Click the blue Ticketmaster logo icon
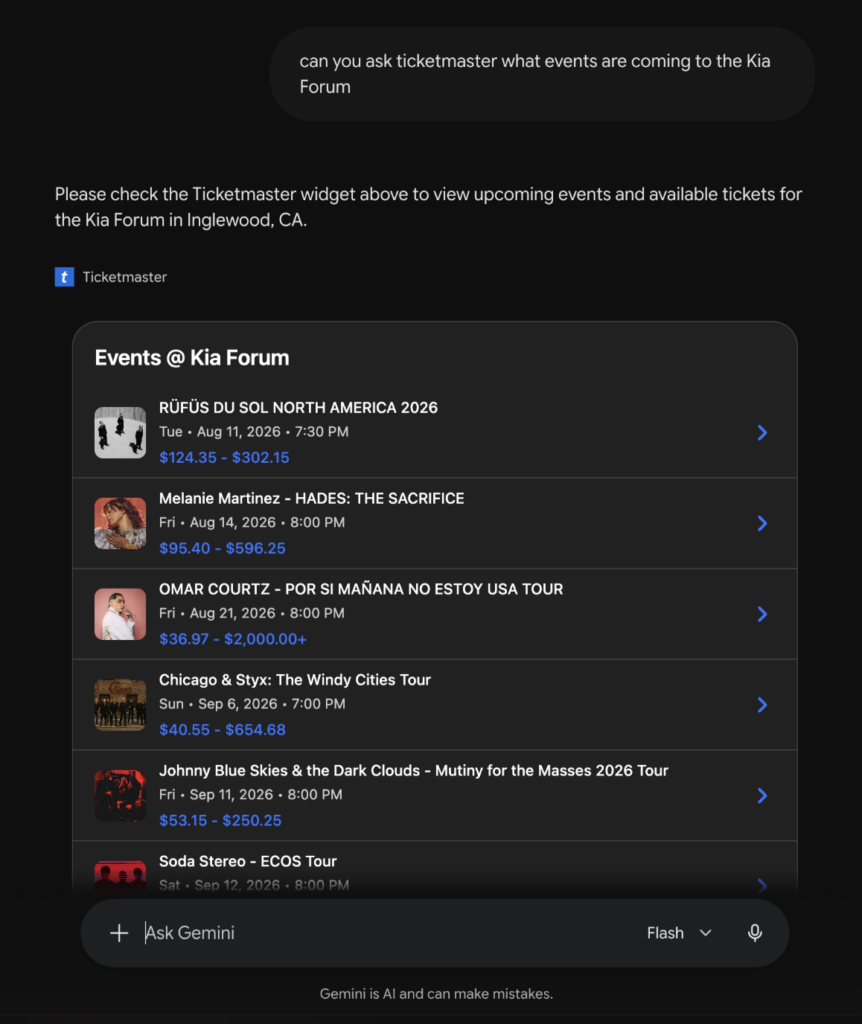This screenshot has height=1024, width=862. point(64,277)
